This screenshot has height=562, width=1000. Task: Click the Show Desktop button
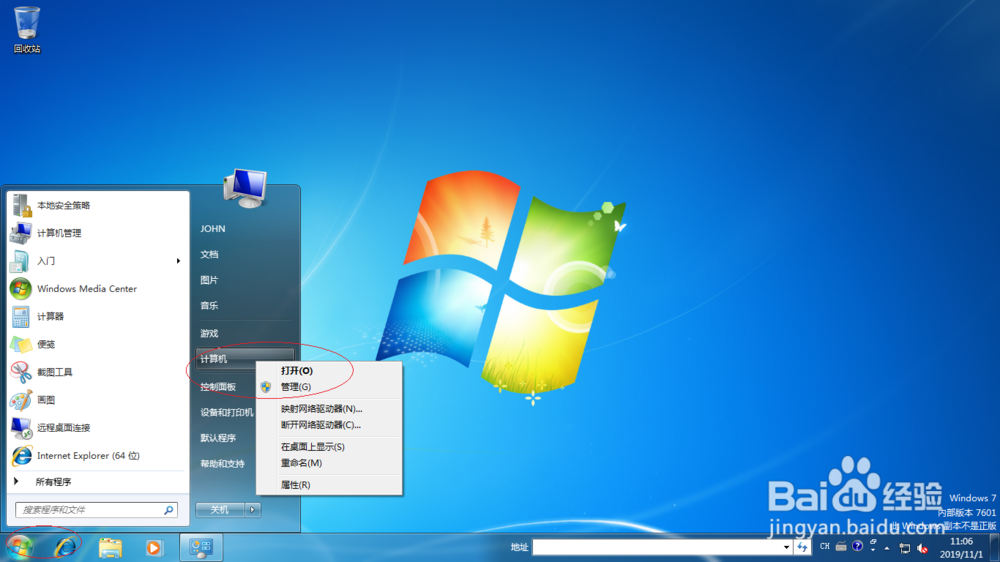tap(995, 548)
